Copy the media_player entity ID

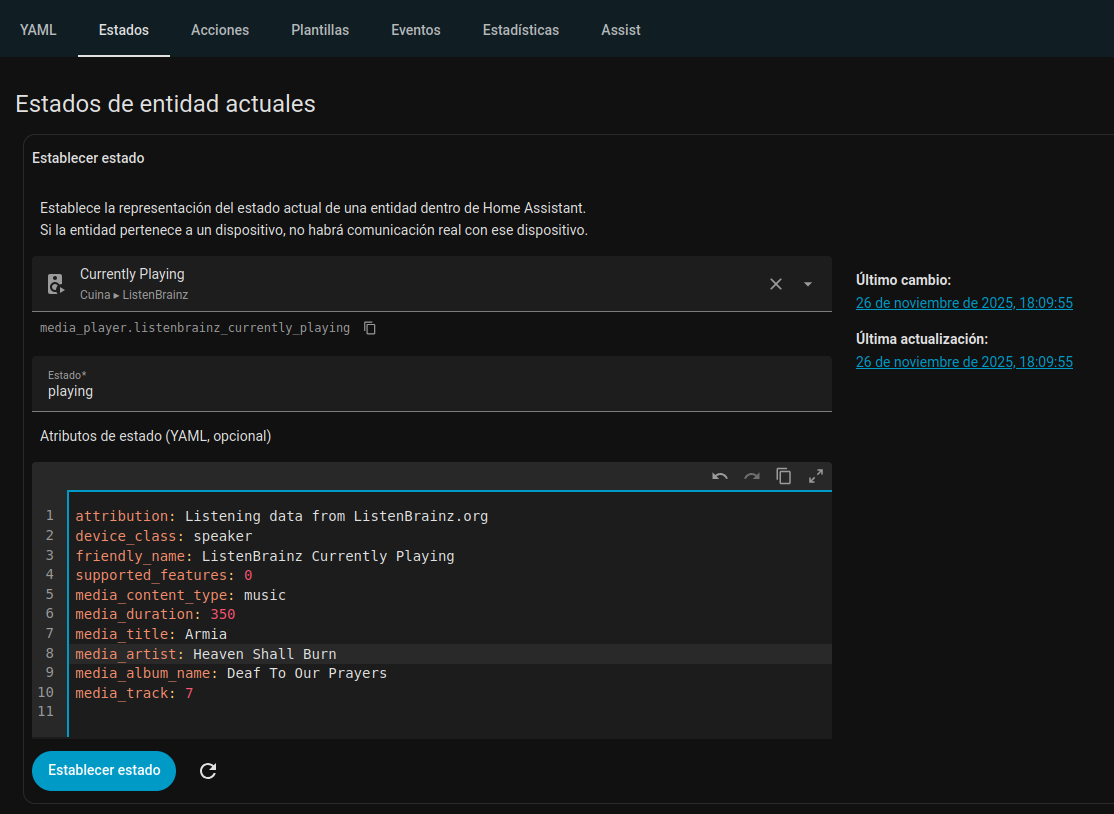(370, 328)
